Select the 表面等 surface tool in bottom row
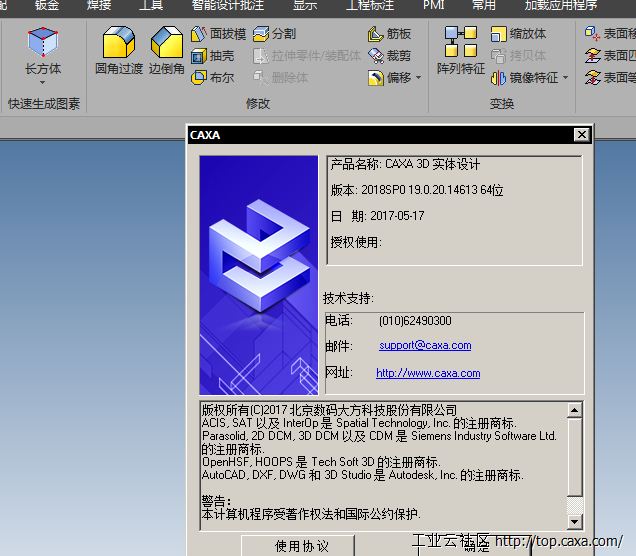Screen dimensions: 636x556 tap(610, 77)
